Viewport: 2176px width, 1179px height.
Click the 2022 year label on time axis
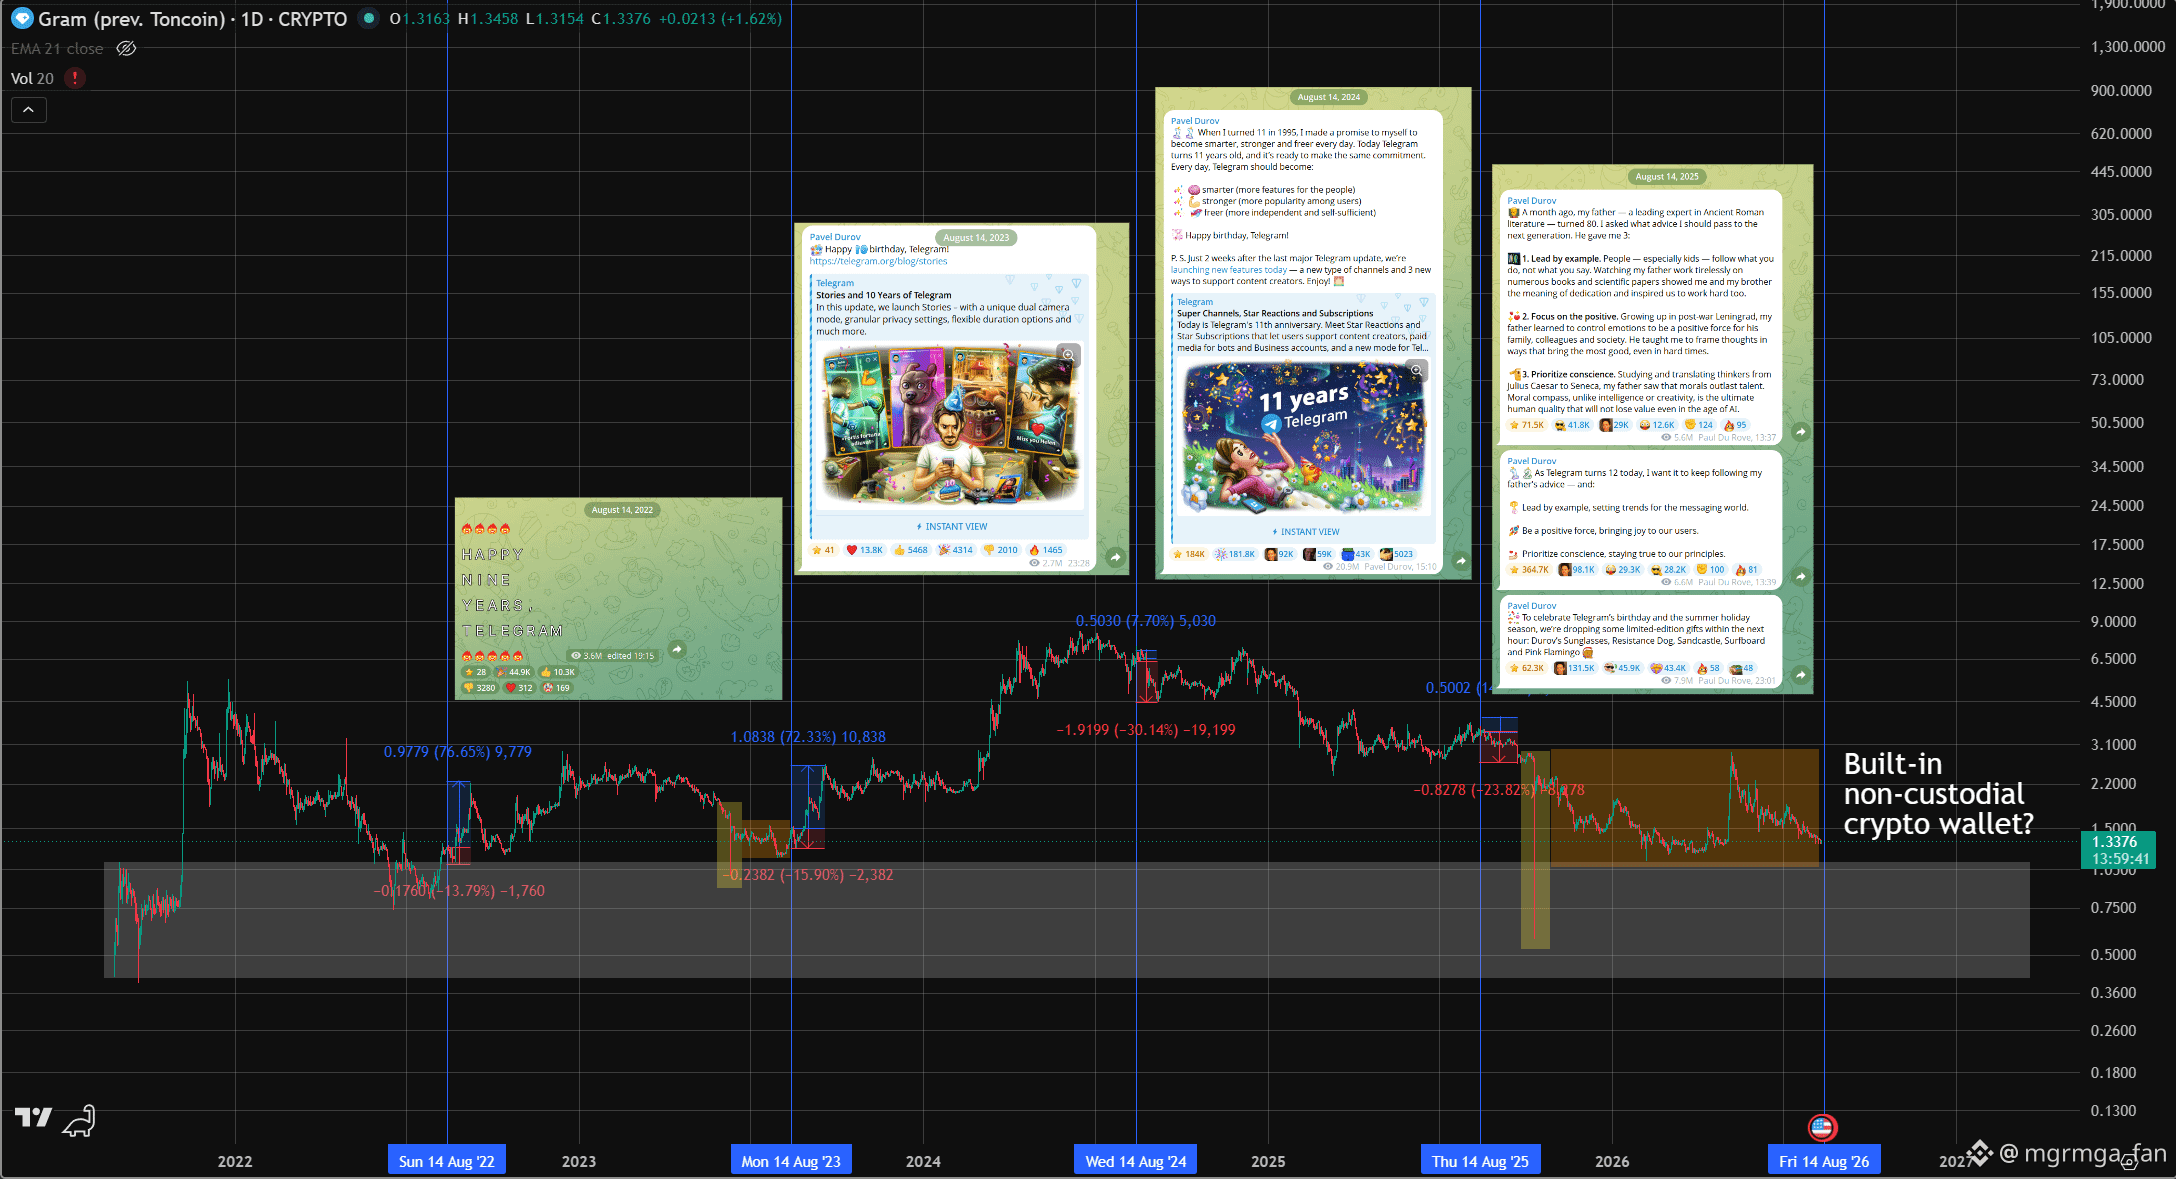[235, 1162]
